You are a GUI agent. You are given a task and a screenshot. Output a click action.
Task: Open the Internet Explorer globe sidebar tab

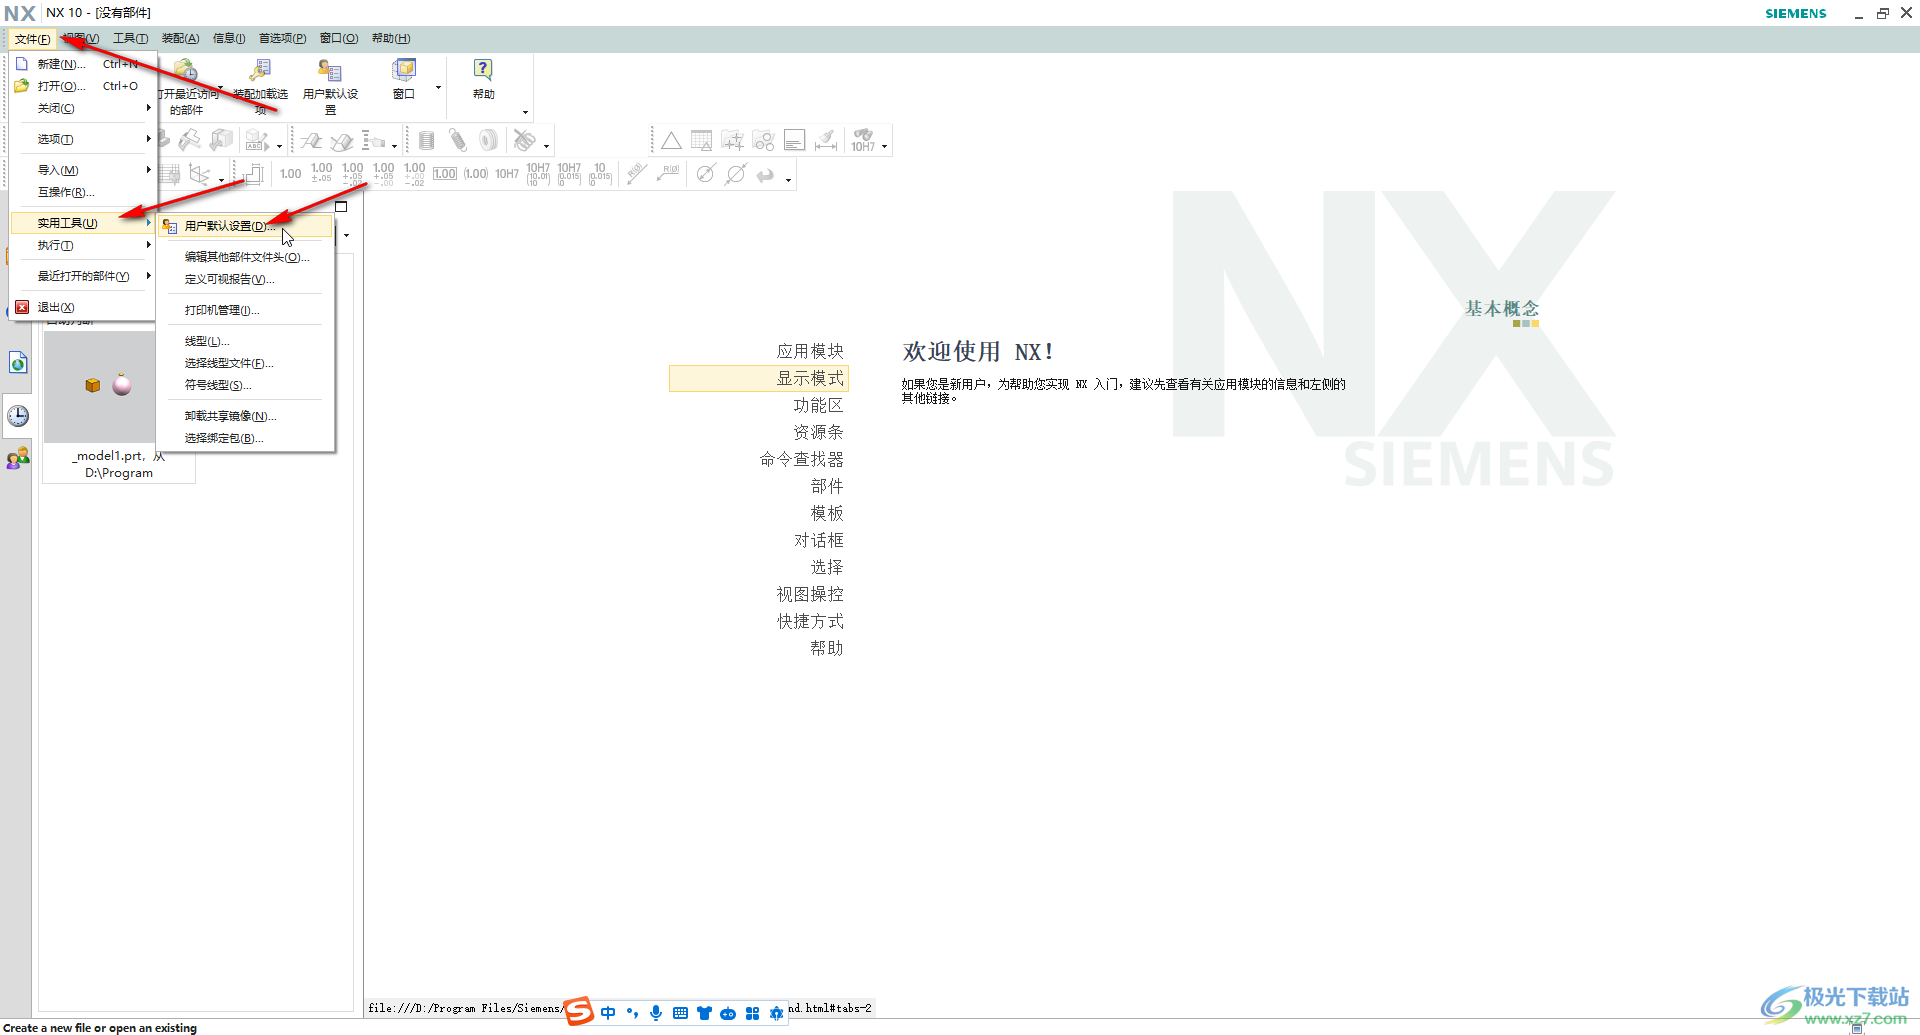point(18,363)
